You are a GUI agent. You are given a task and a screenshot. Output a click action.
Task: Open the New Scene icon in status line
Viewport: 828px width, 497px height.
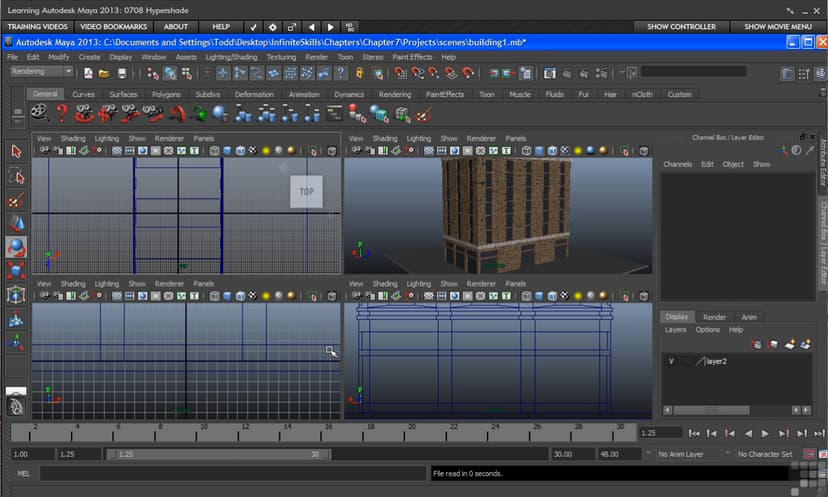(88, 73)
